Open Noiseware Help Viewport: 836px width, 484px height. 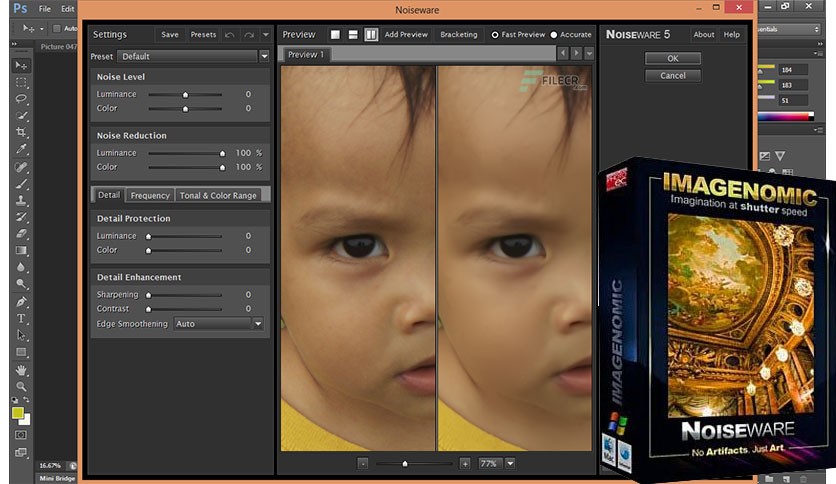pyautogui.click(x=732, y=35)
